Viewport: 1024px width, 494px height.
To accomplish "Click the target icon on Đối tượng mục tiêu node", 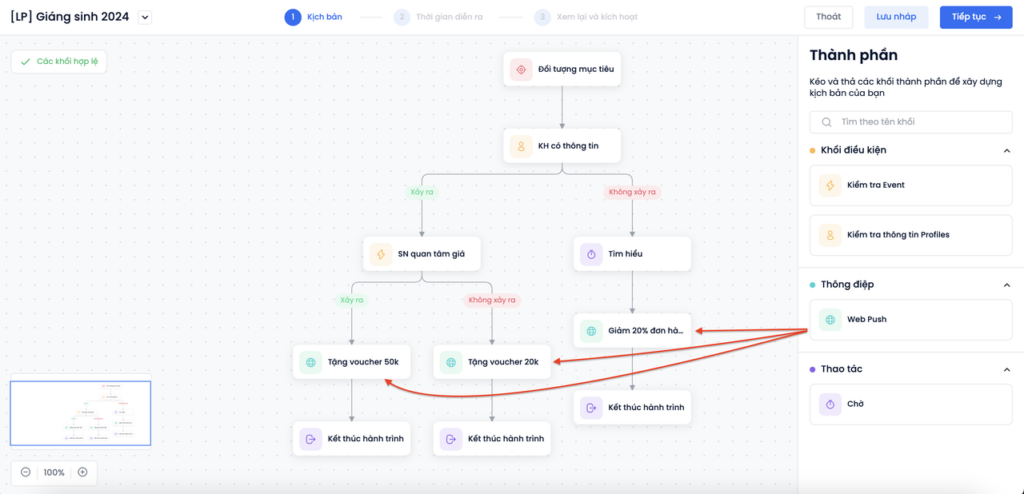I will tap(521, 69).
